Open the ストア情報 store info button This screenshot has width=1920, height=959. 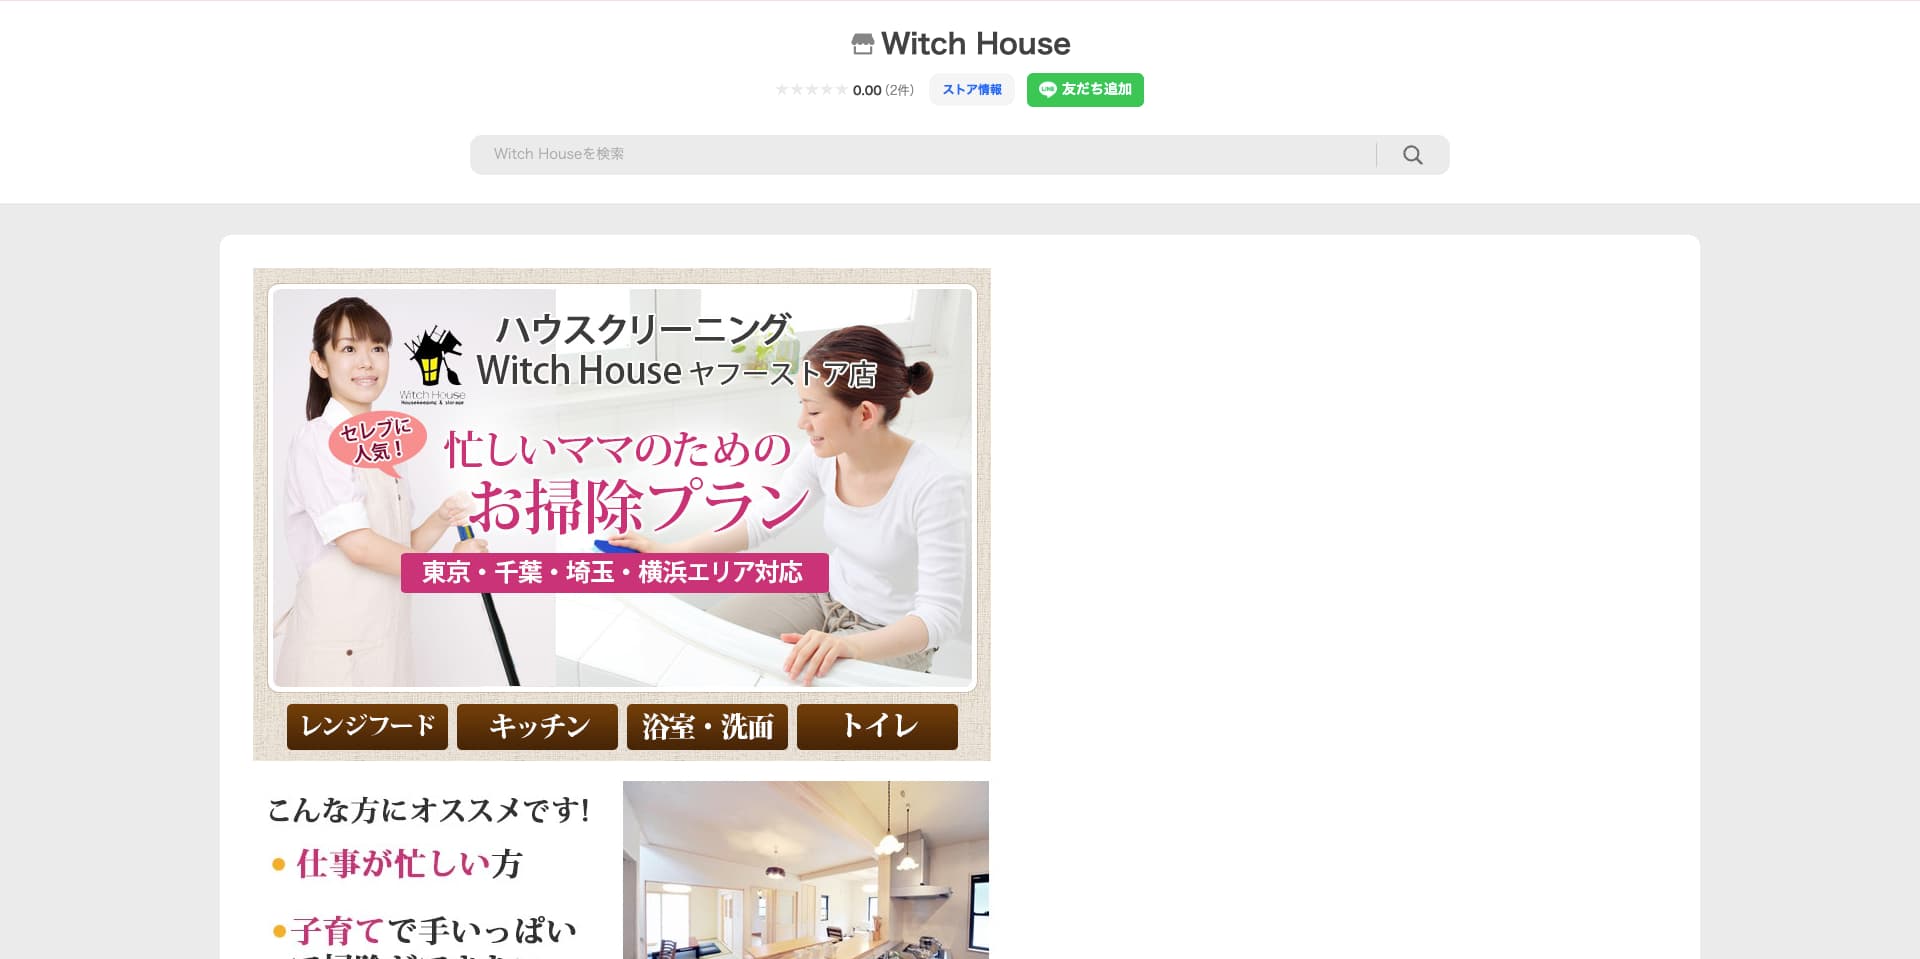pyautogui.click(x=971, y=90)
